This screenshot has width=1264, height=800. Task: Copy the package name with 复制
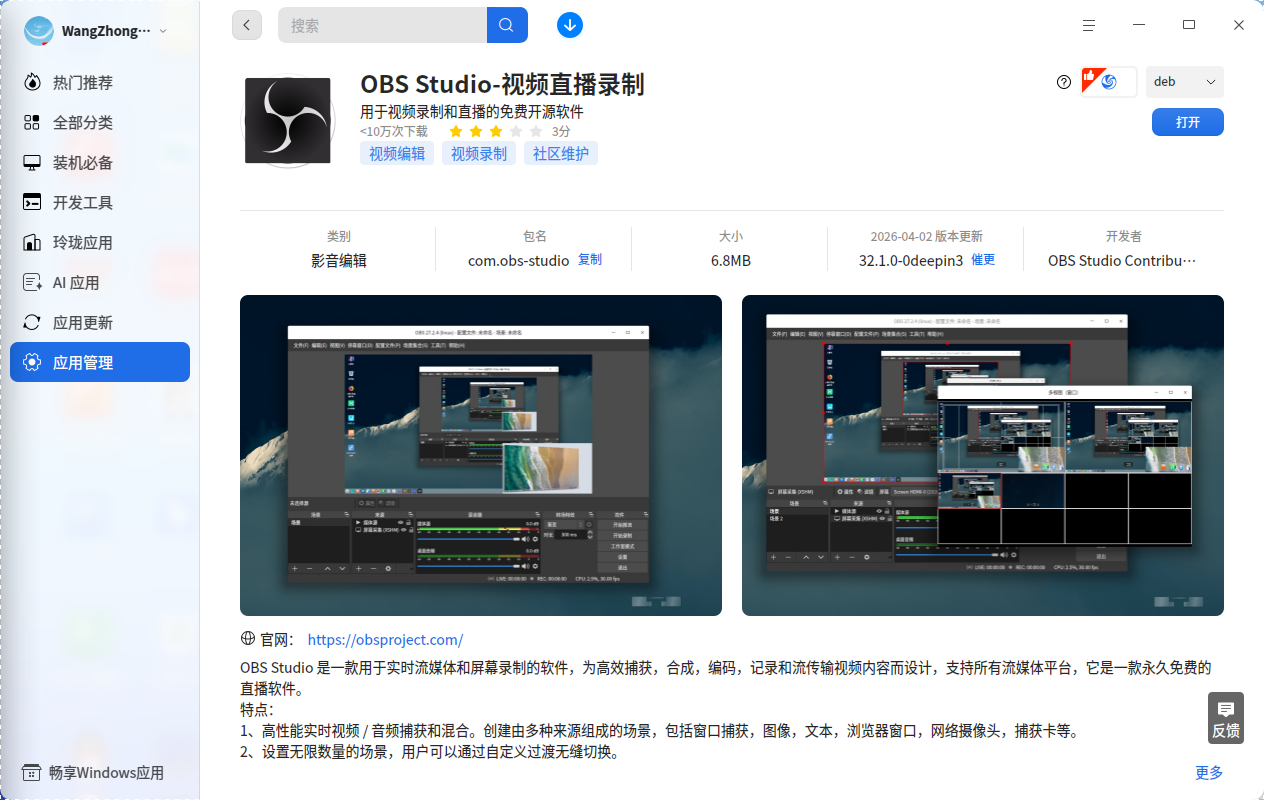[x=590, y=260]
